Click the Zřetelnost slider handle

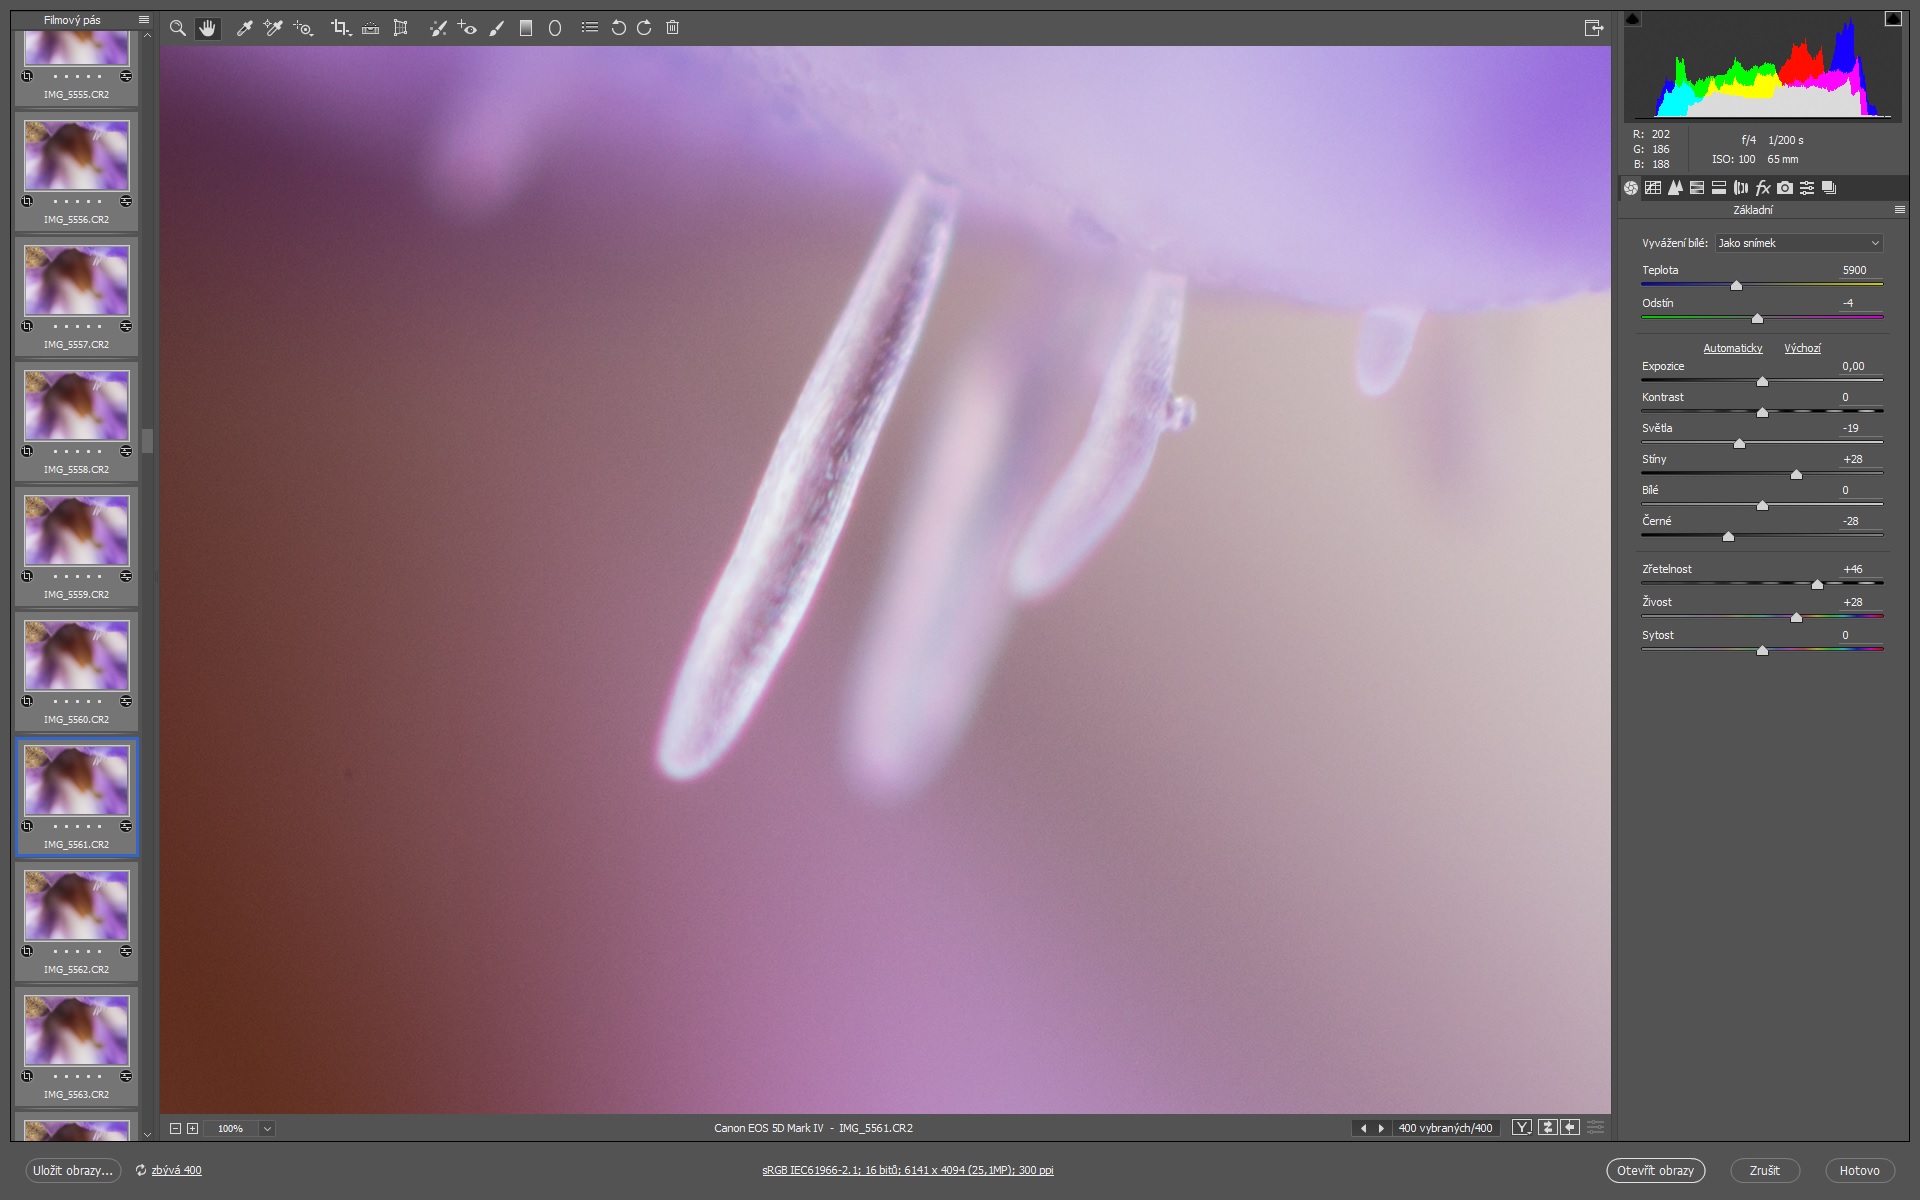coord(1817,584)
